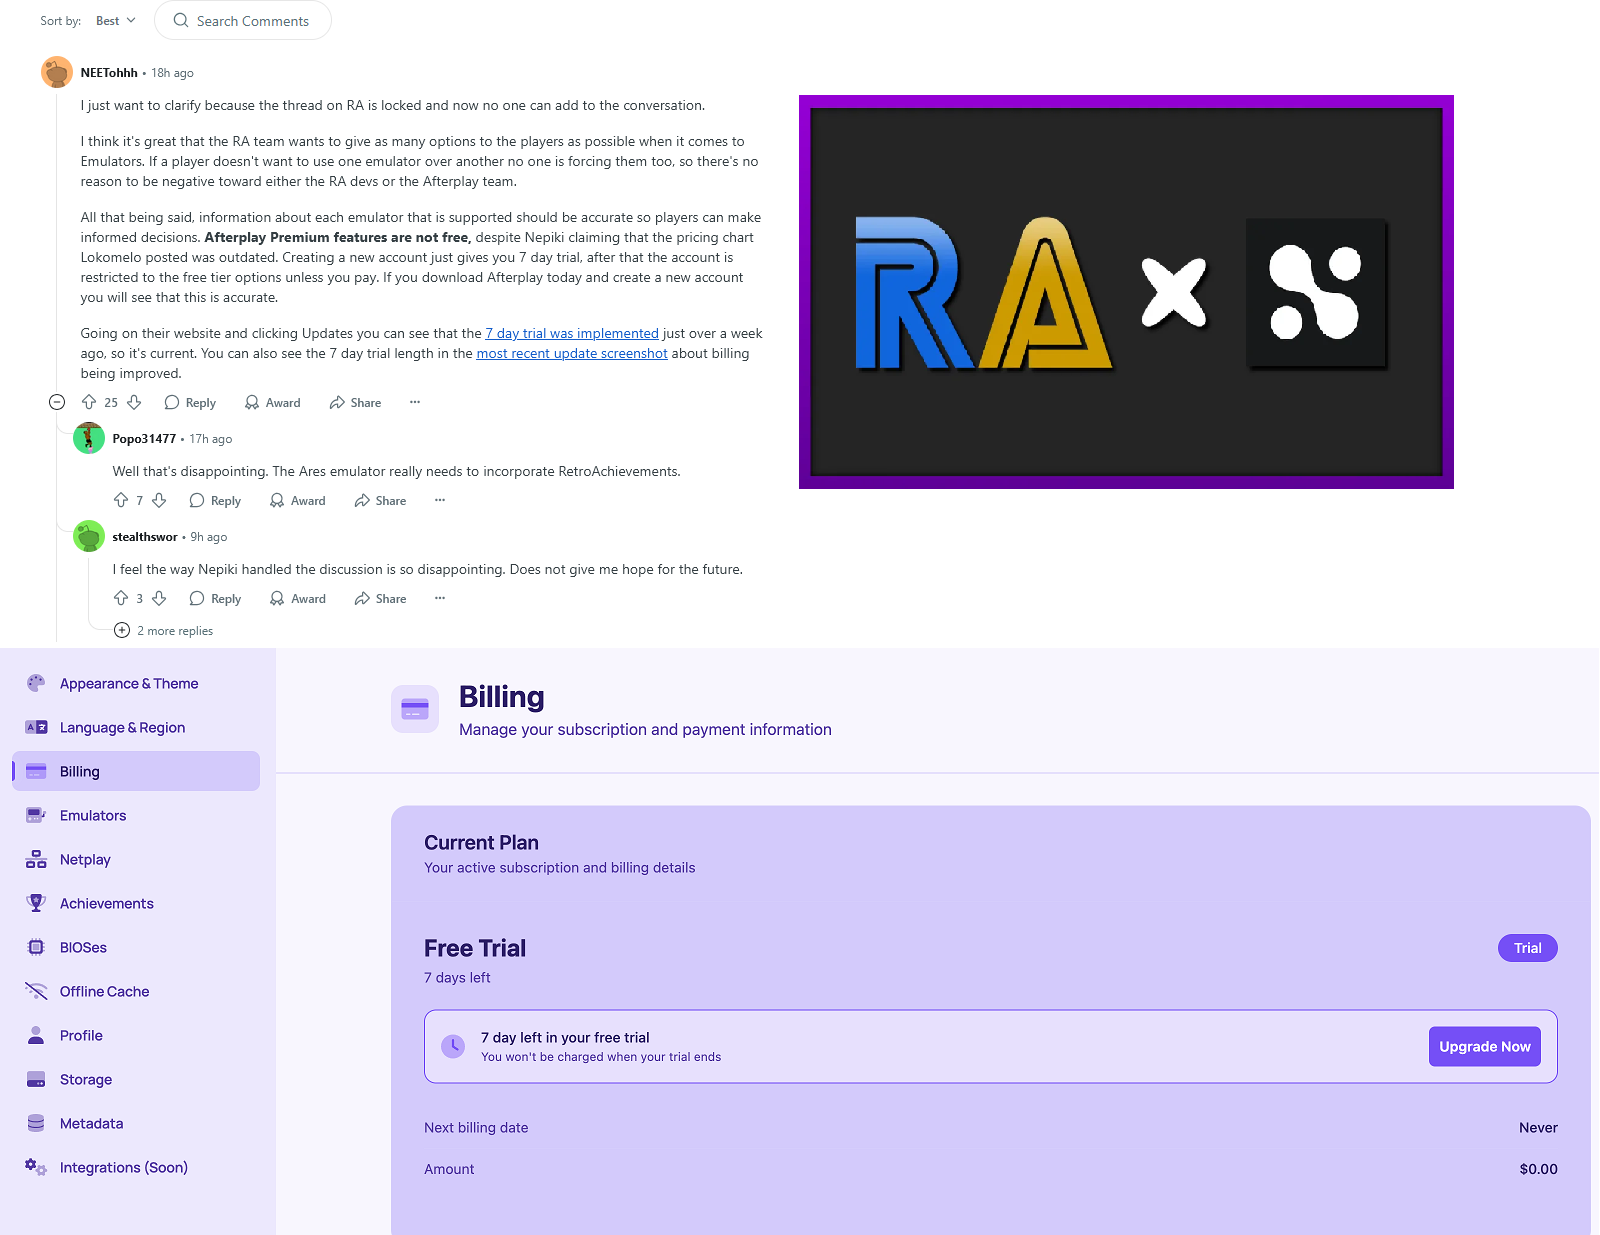The image size is (1600, 1235).
Task: Click the Search Comments field
Action: [x=243, y=21]
